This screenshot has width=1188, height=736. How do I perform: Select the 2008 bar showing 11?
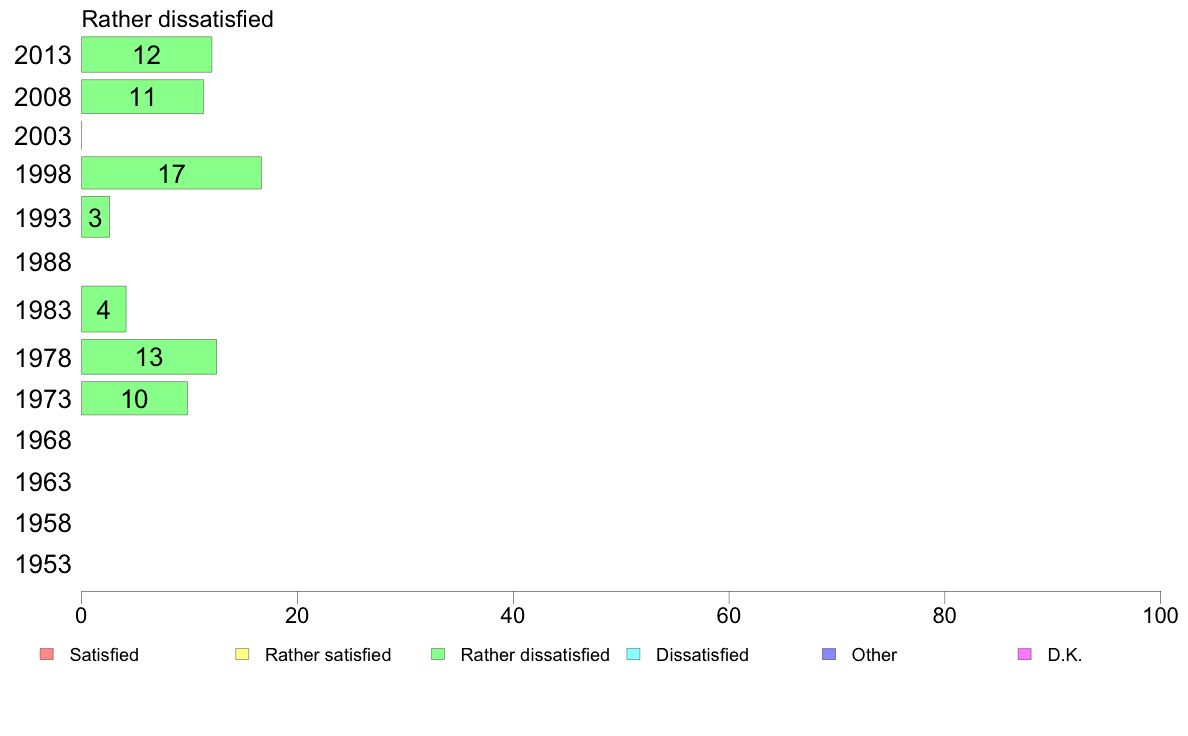(x=142, y=97)
